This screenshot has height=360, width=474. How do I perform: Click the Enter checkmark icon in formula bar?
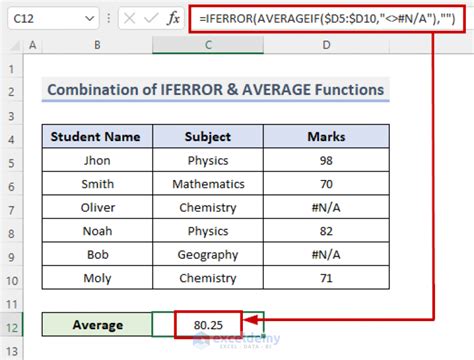[x=151, y=19]
